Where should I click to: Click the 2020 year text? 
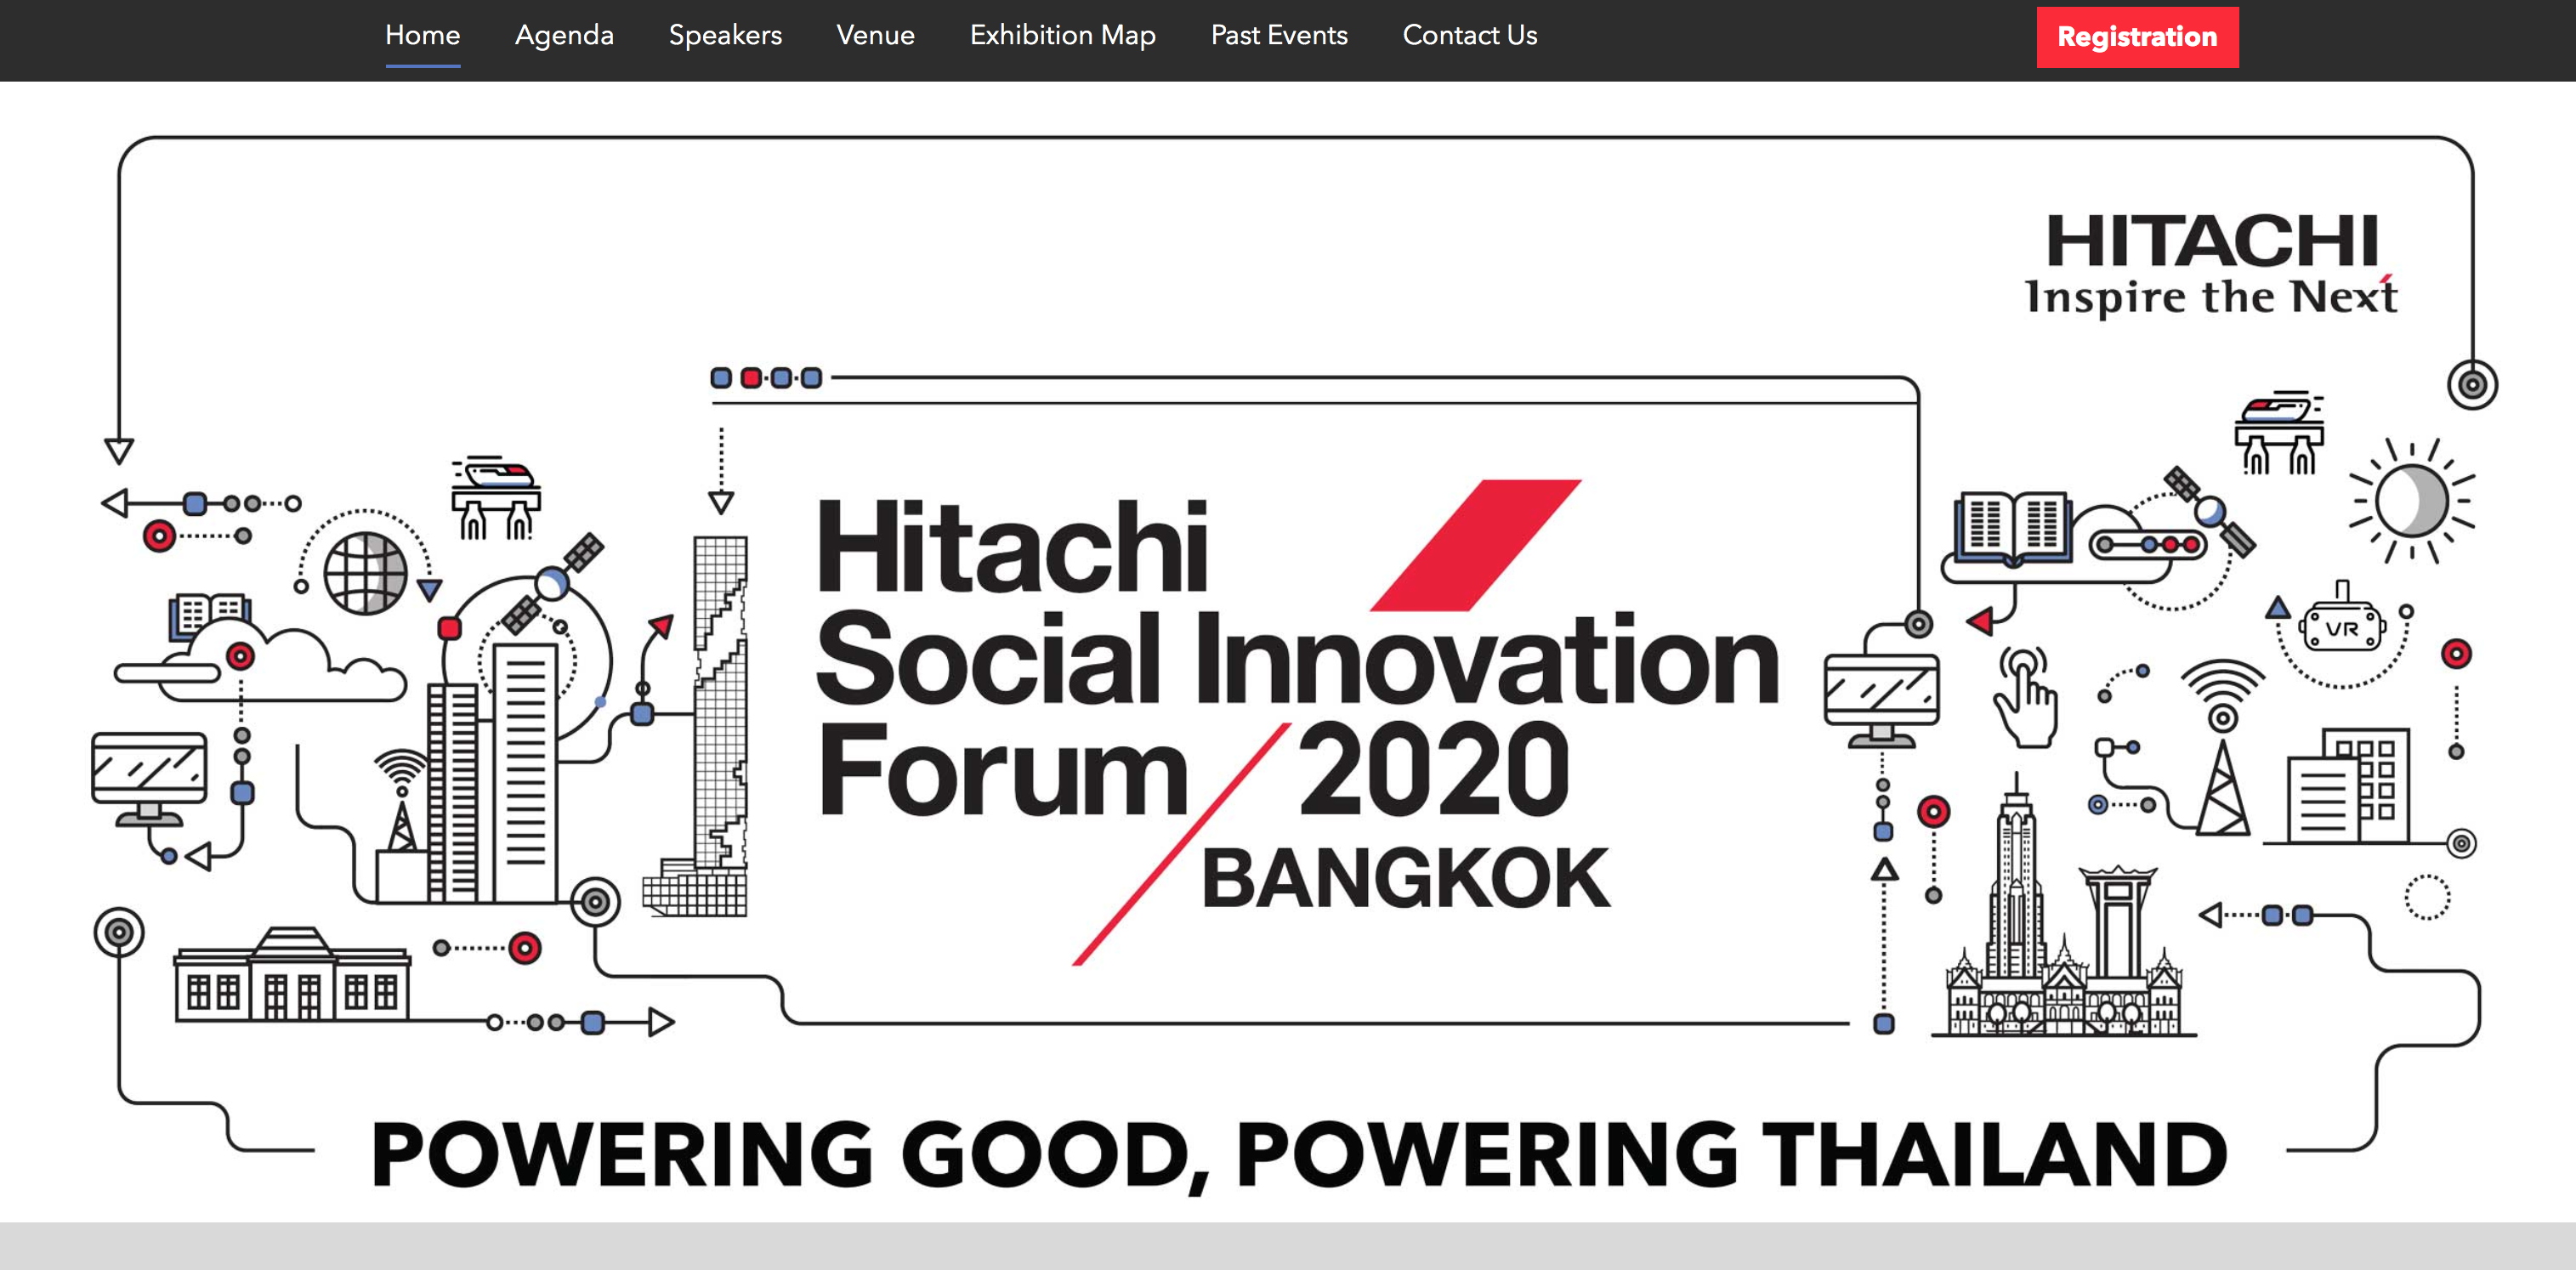click(x=1433, y=768)
